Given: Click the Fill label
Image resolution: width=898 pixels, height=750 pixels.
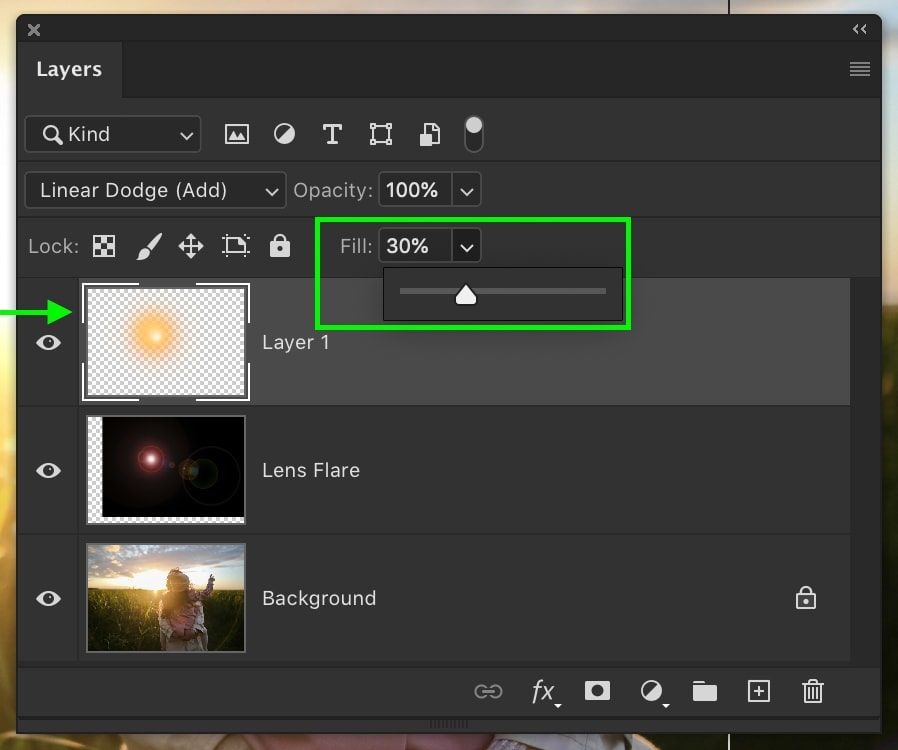Looking at the screenshot, I should coord(356,246).
